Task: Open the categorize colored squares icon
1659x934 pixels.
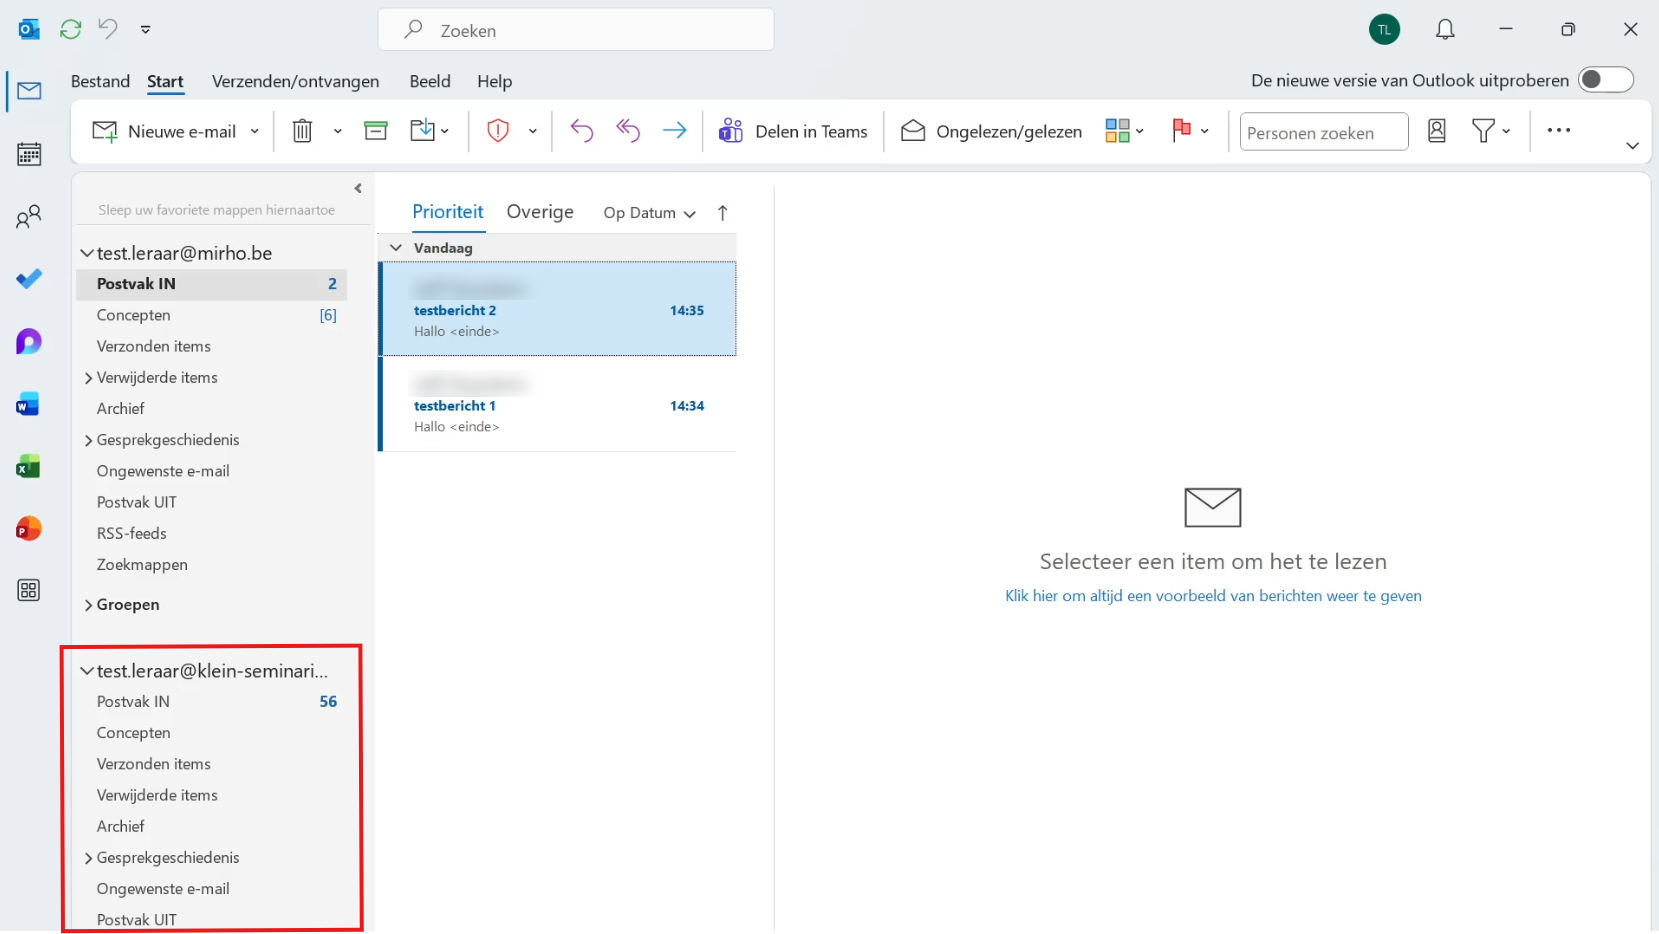Action: tap(1117, 130)
